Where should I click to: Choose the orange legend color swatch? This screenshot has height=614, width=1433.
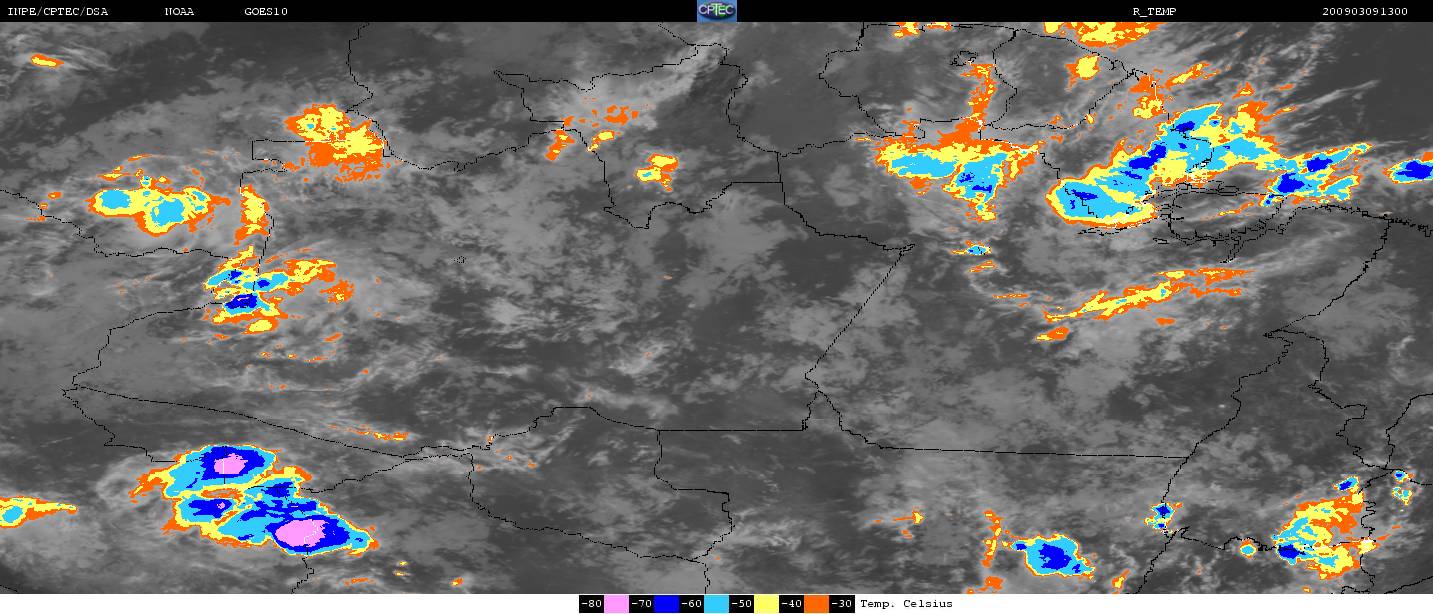816,604
